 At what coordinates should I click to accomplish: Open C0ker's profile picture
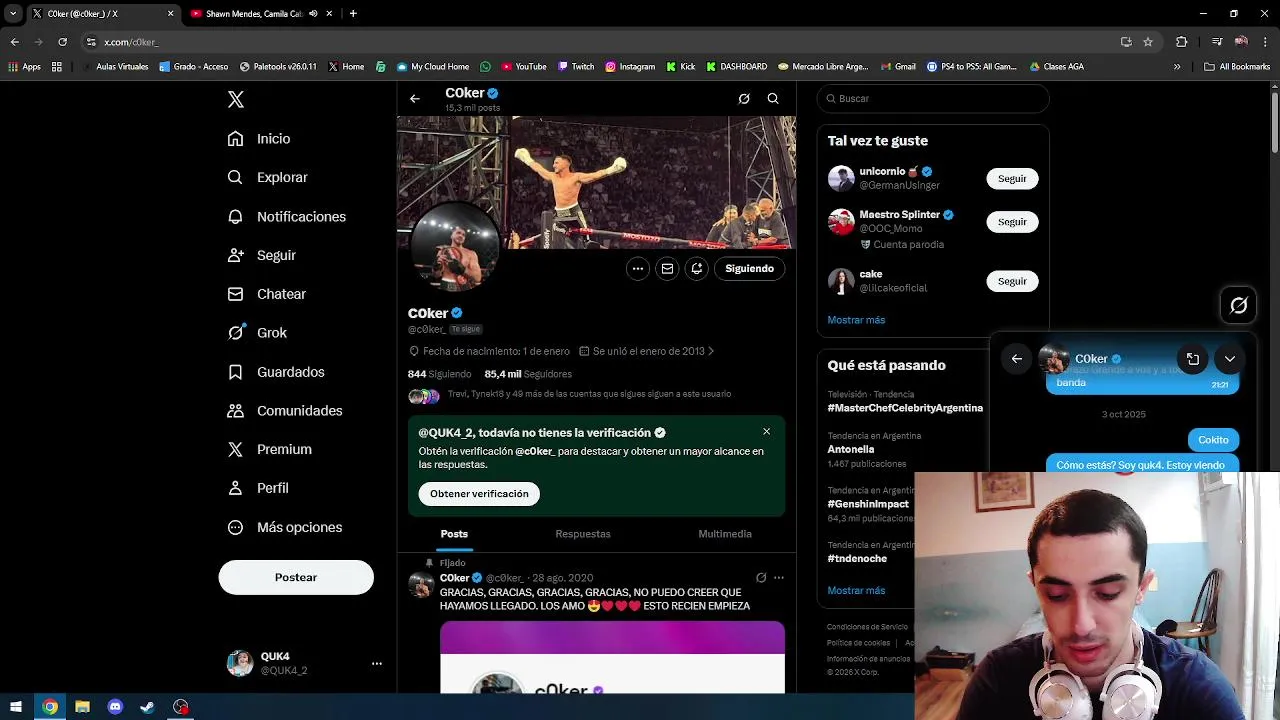click(x=454, y=247)
